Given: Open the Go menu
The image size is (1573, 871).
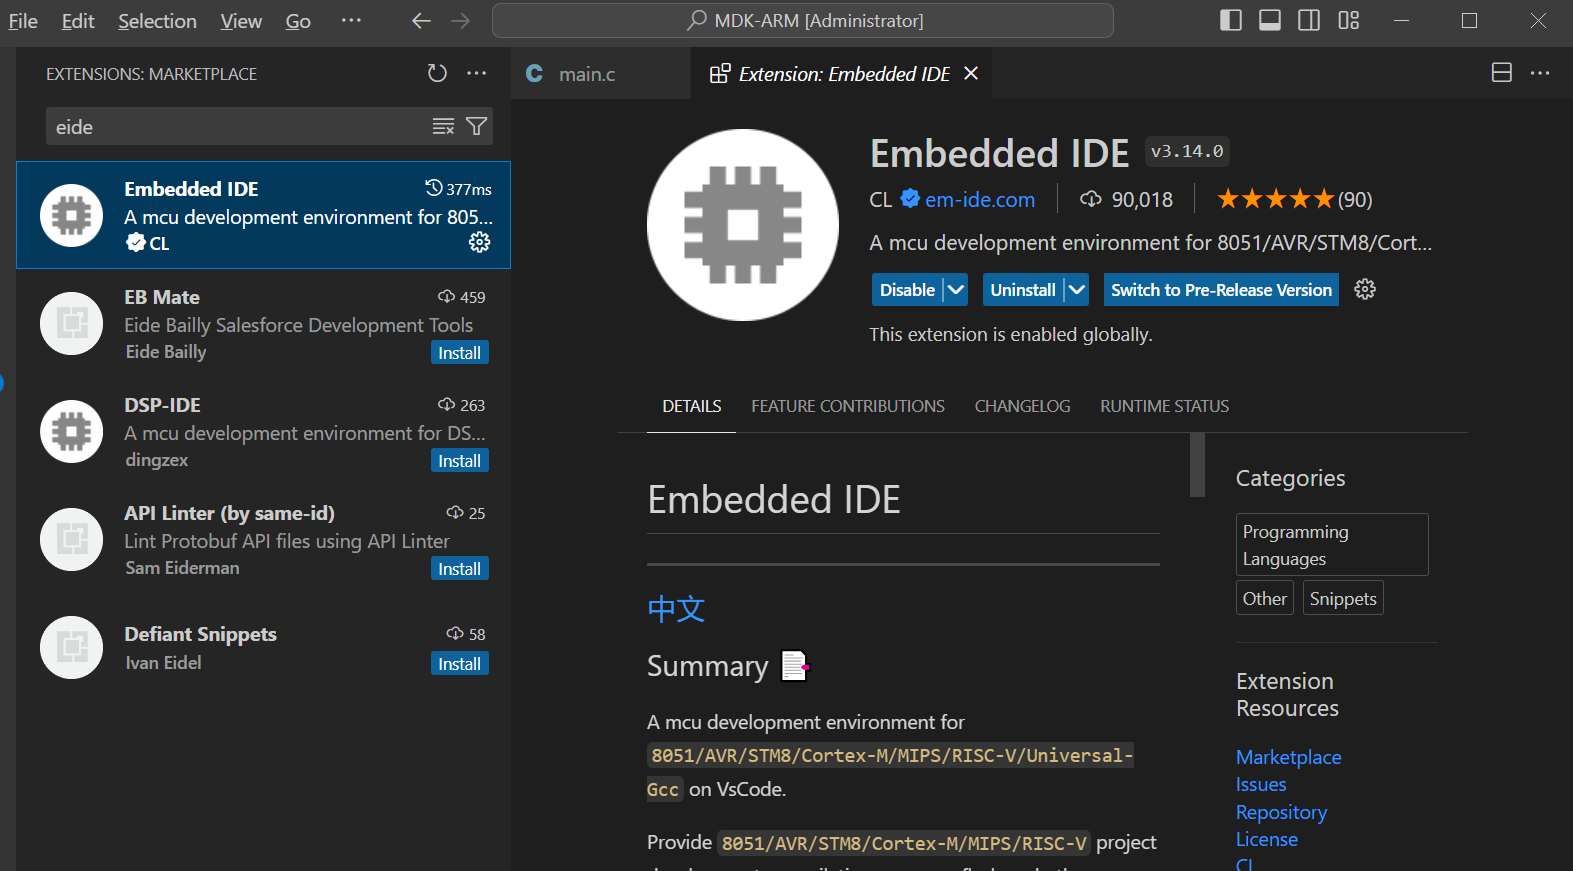Looking at the screenshot, I should [x=298, y=21].
